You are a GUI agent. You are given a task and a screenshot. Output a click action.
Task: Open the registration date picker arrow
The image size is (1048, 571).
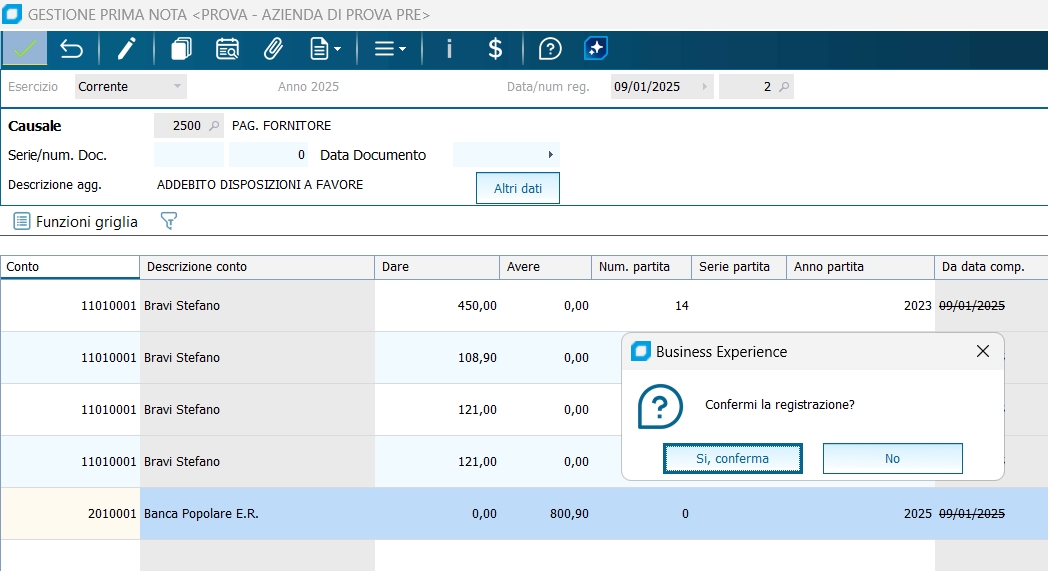704,87
